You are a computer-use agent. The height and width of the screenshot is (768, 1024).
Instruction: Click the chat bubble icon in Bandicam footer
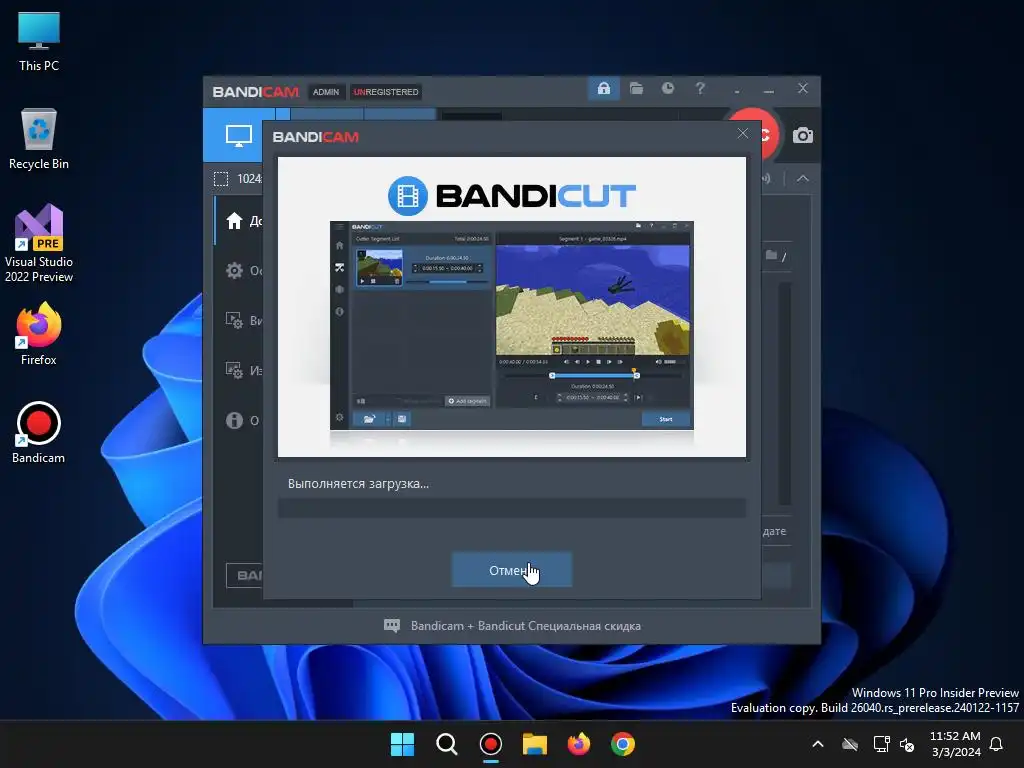[391, 626]
